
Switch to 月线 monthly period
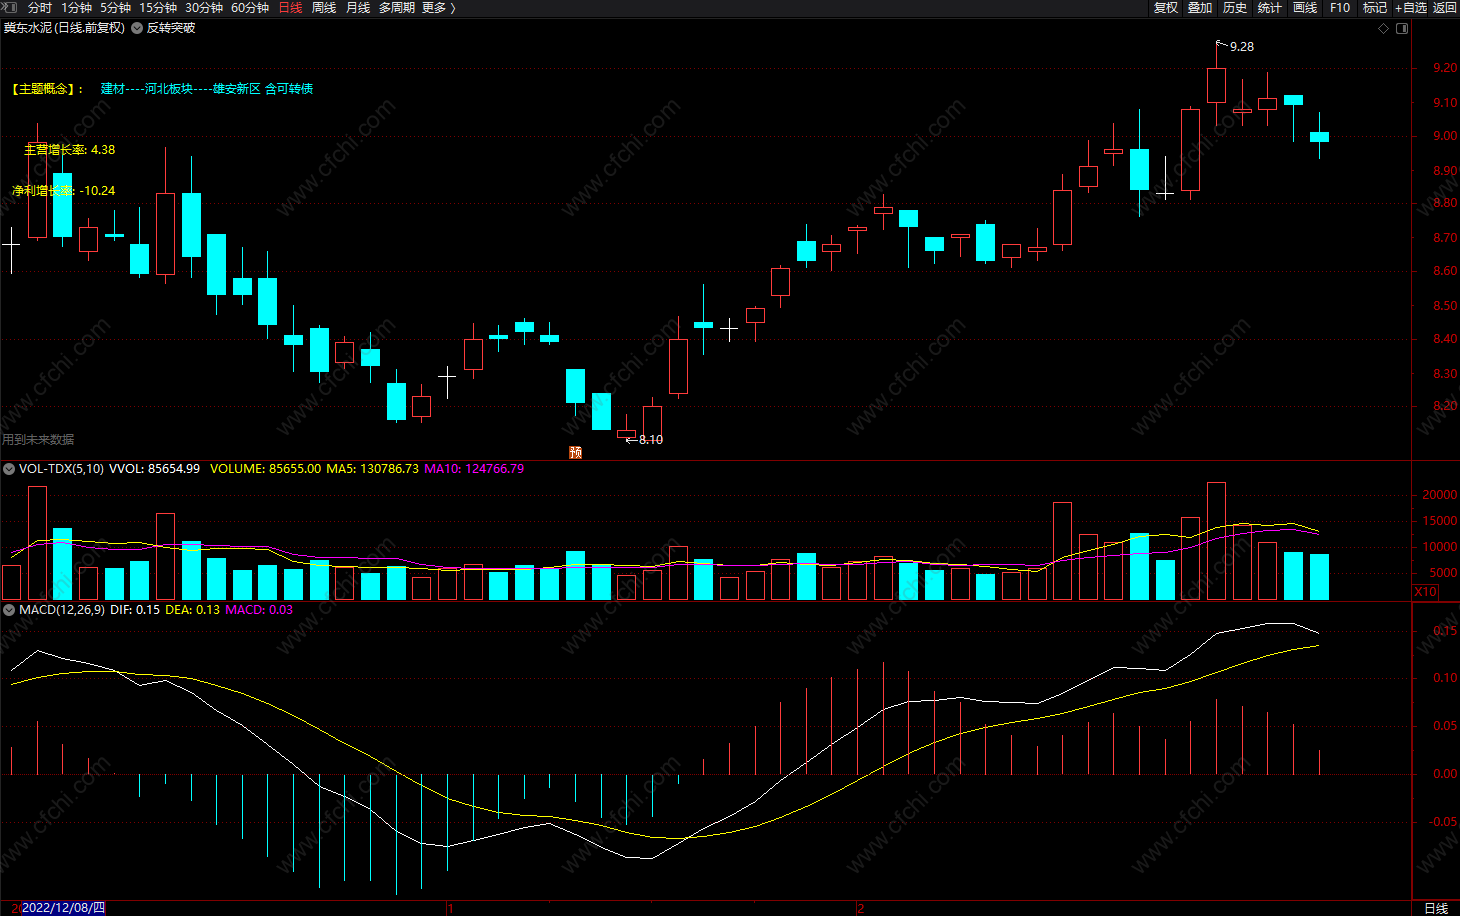point(358,8)
